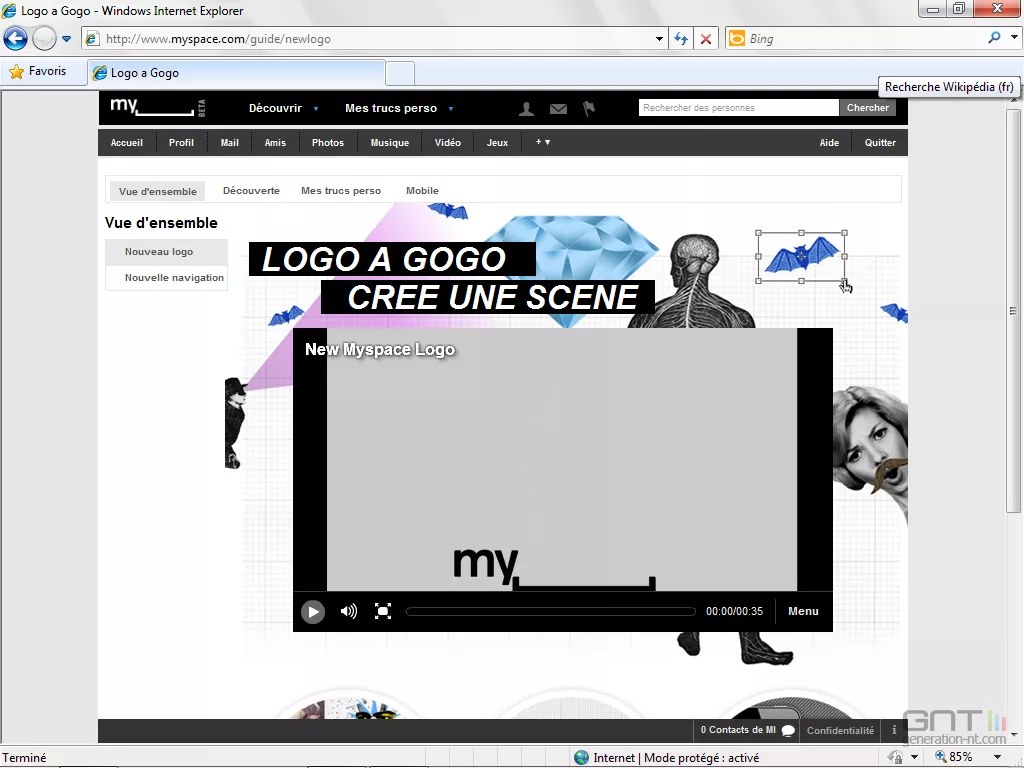Click the Chercher button

click(867, 108)
